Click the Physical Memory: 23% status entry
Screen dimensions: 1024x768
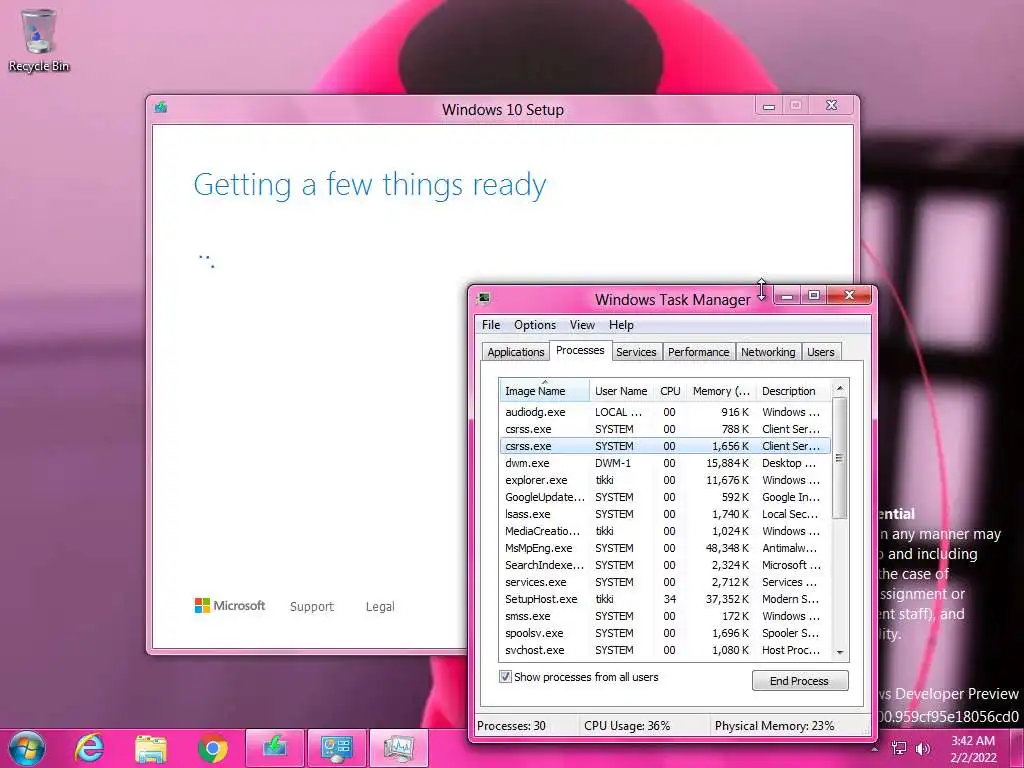click(x=775, y=726)
